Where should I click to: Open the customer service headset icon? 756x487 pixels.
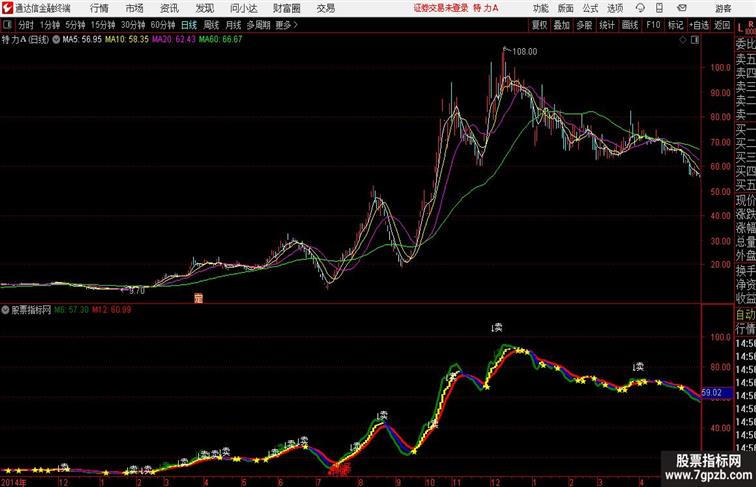tap(640, 8)
